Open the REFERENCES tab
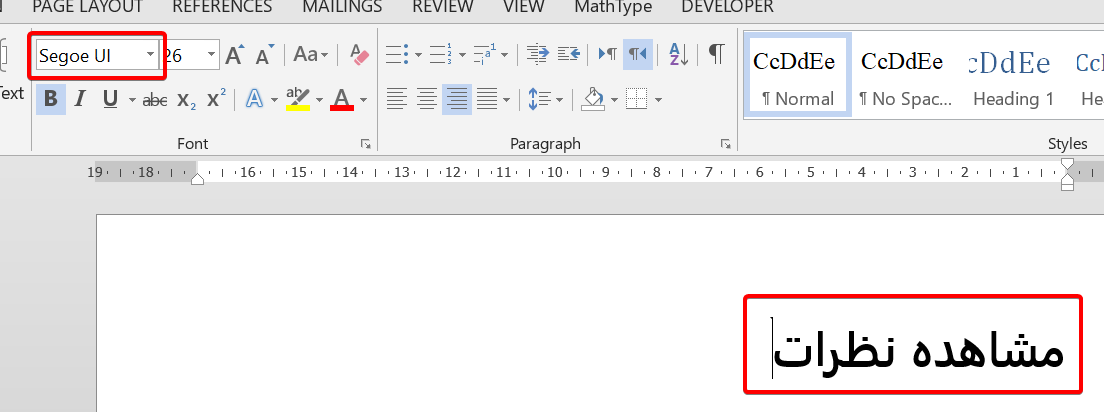This screenshot has width=1104, height=412. coord(222,7)
